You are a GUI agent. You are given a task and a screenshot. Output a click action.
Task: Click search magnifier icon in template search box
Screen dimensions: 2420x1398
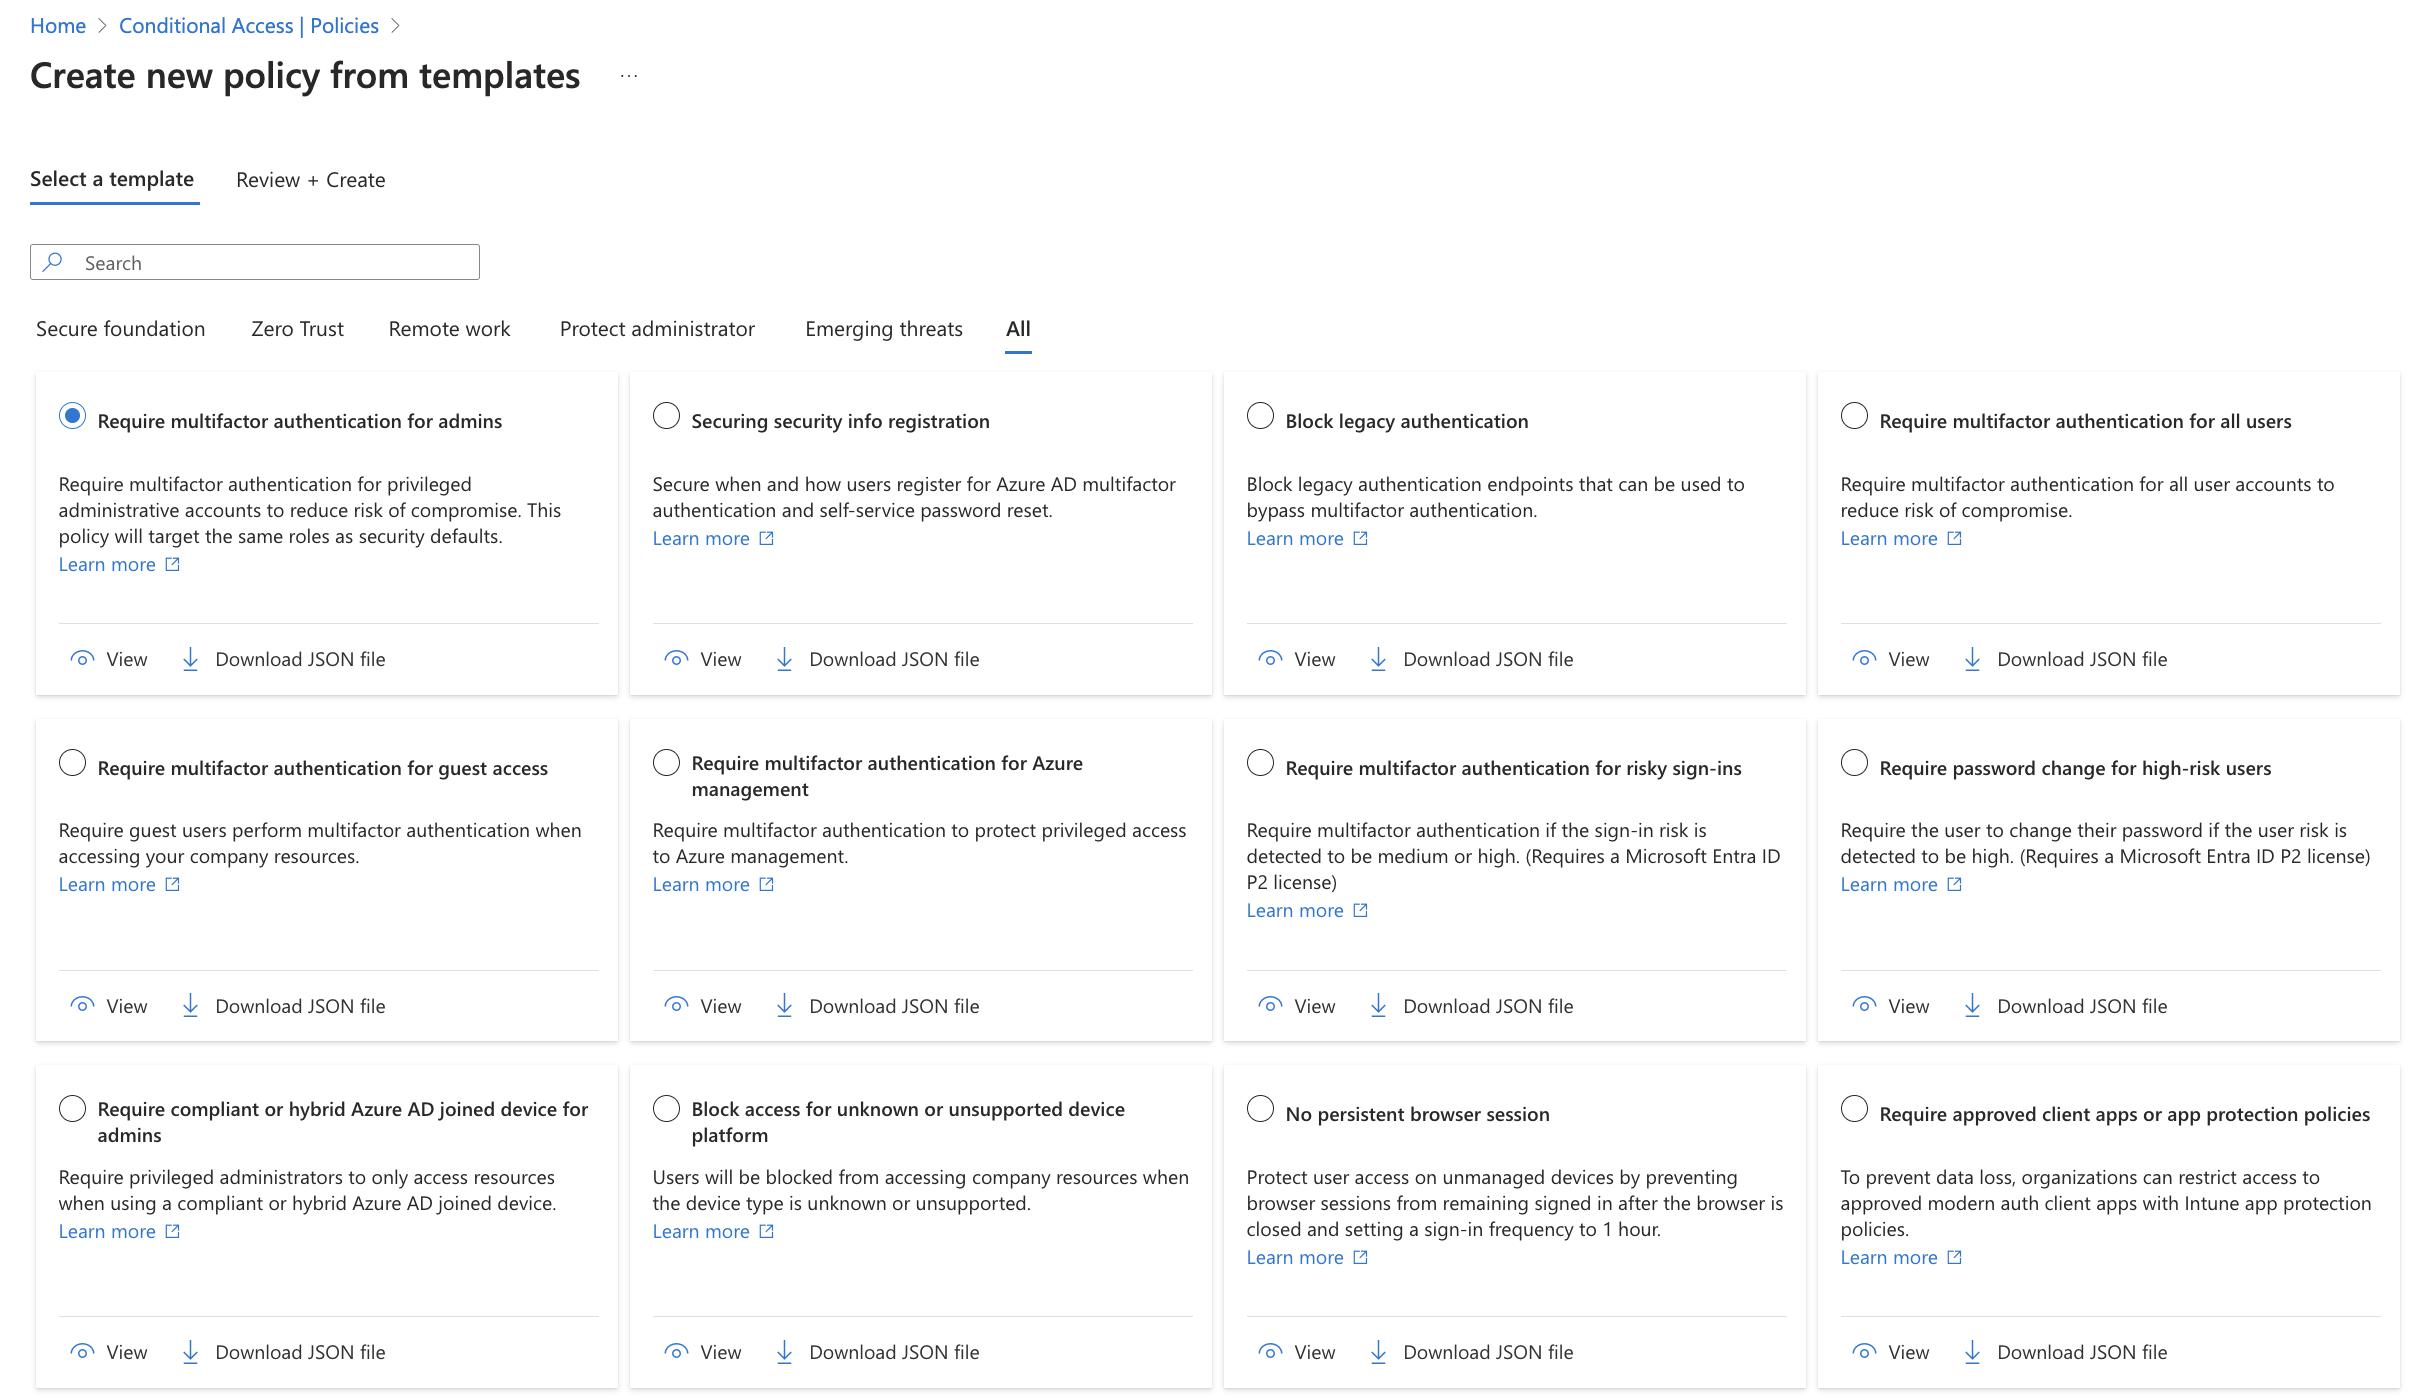[x=54, y=262]
